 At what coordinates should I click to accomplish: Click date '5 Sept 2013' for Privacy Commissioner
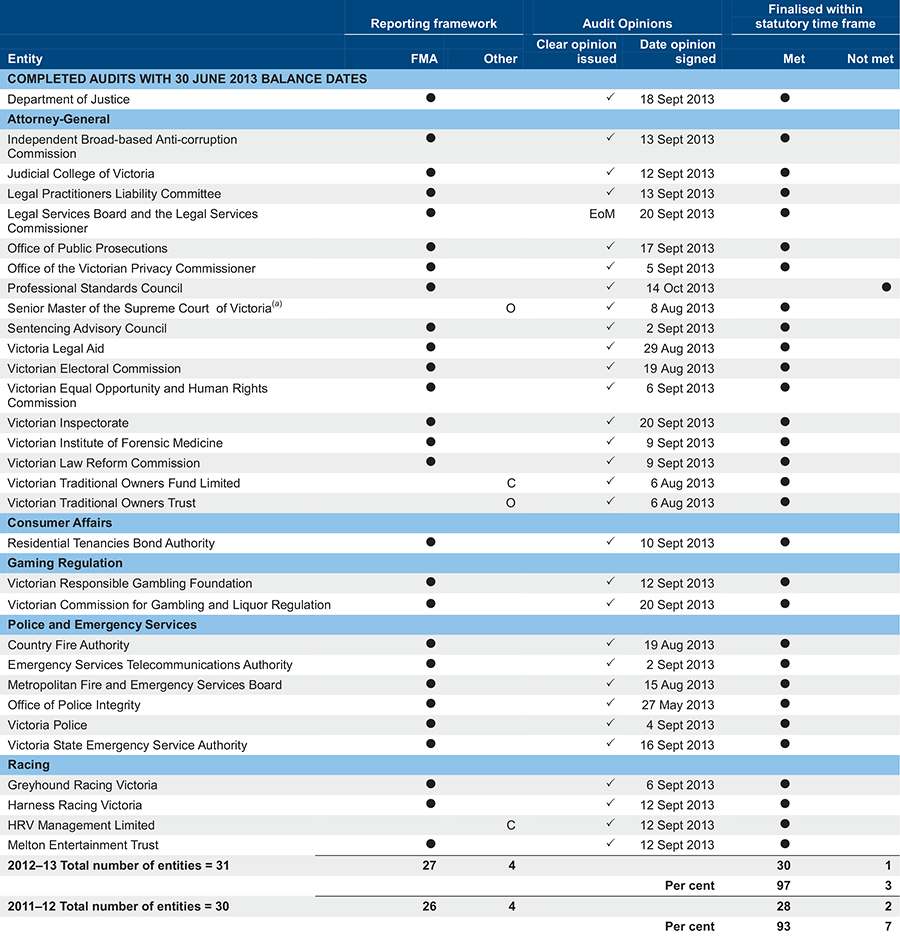click(x=680, y=268)
